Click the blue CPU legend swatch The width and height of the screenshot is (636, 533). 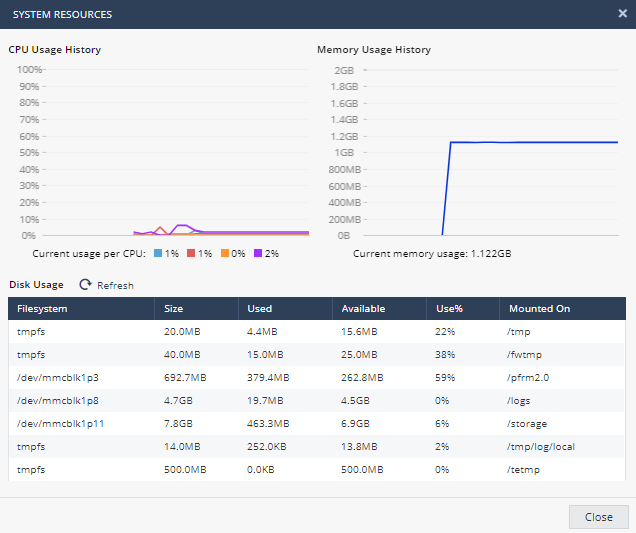157,254
